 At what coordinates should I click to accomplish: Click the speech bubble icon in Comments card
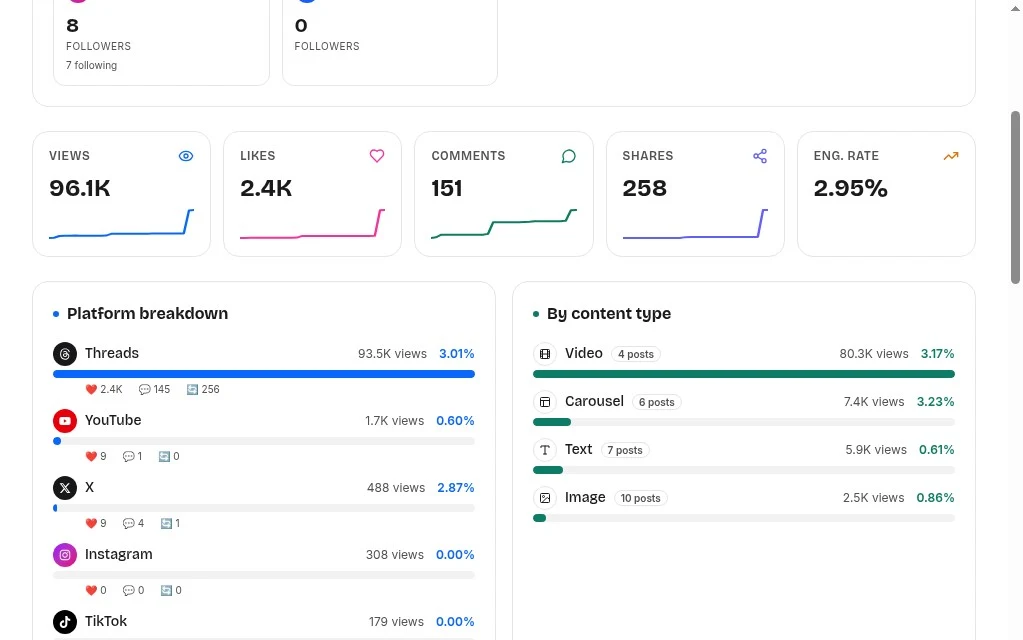pyautogui.click(x=568, y=156)
